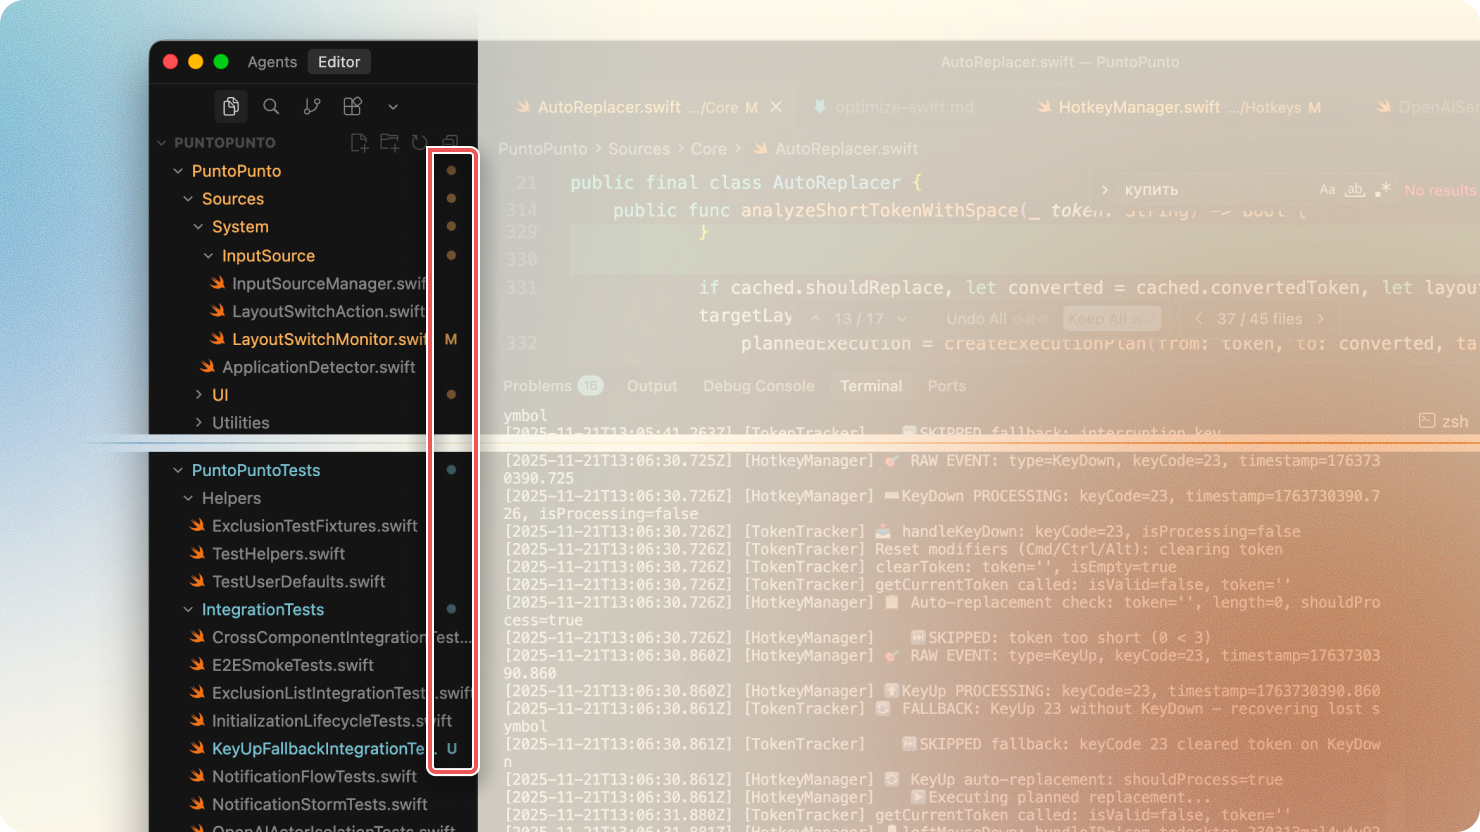The image size is (1480, 832).
Task: Go to next file in 37/45 files
Action: pos(1320,319)
